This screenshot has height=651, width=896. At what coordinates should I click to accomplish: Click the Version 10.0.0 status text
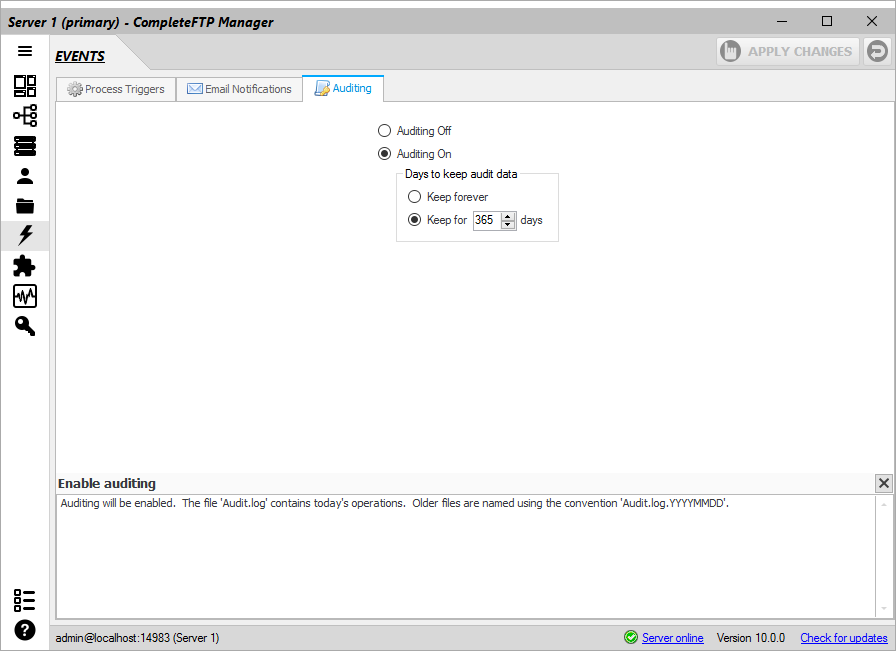(751, 638)
